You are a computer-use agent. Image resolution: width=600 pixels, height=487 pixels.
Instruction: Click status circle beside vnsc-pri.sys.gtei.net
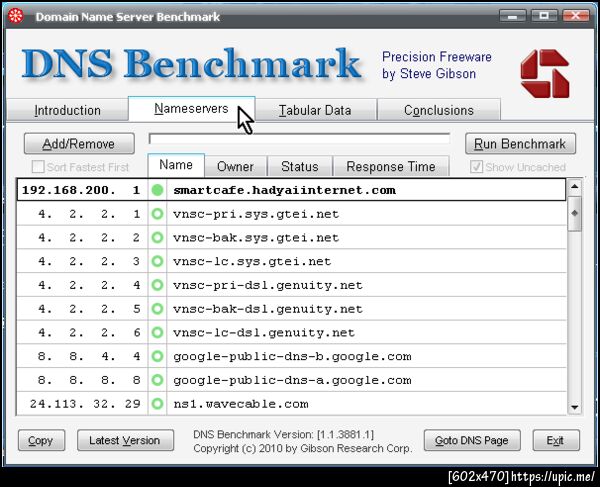click(x=157, y=214)
